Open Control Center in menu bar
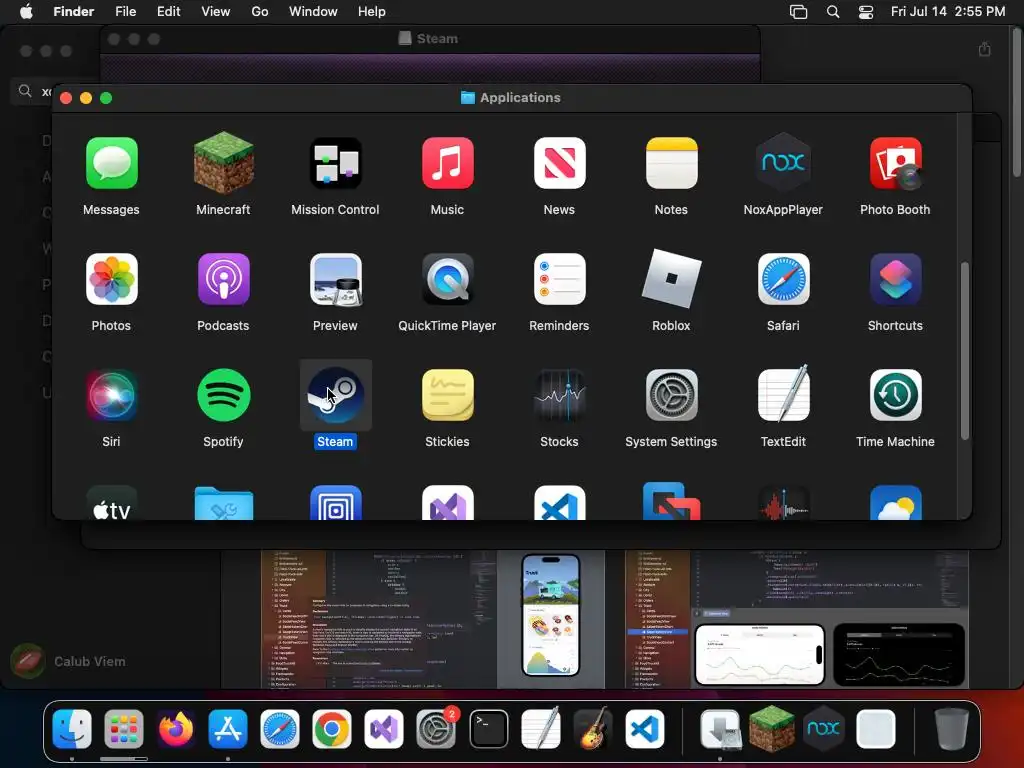Viewport: 1024px width, 768px height. [x=866, y=12]
